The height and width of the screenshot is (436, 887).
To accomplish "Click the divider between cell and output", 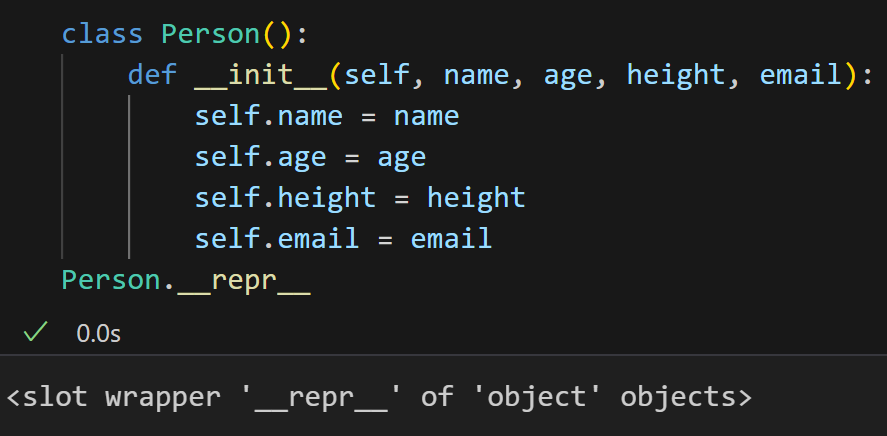I will click(444, 355).
